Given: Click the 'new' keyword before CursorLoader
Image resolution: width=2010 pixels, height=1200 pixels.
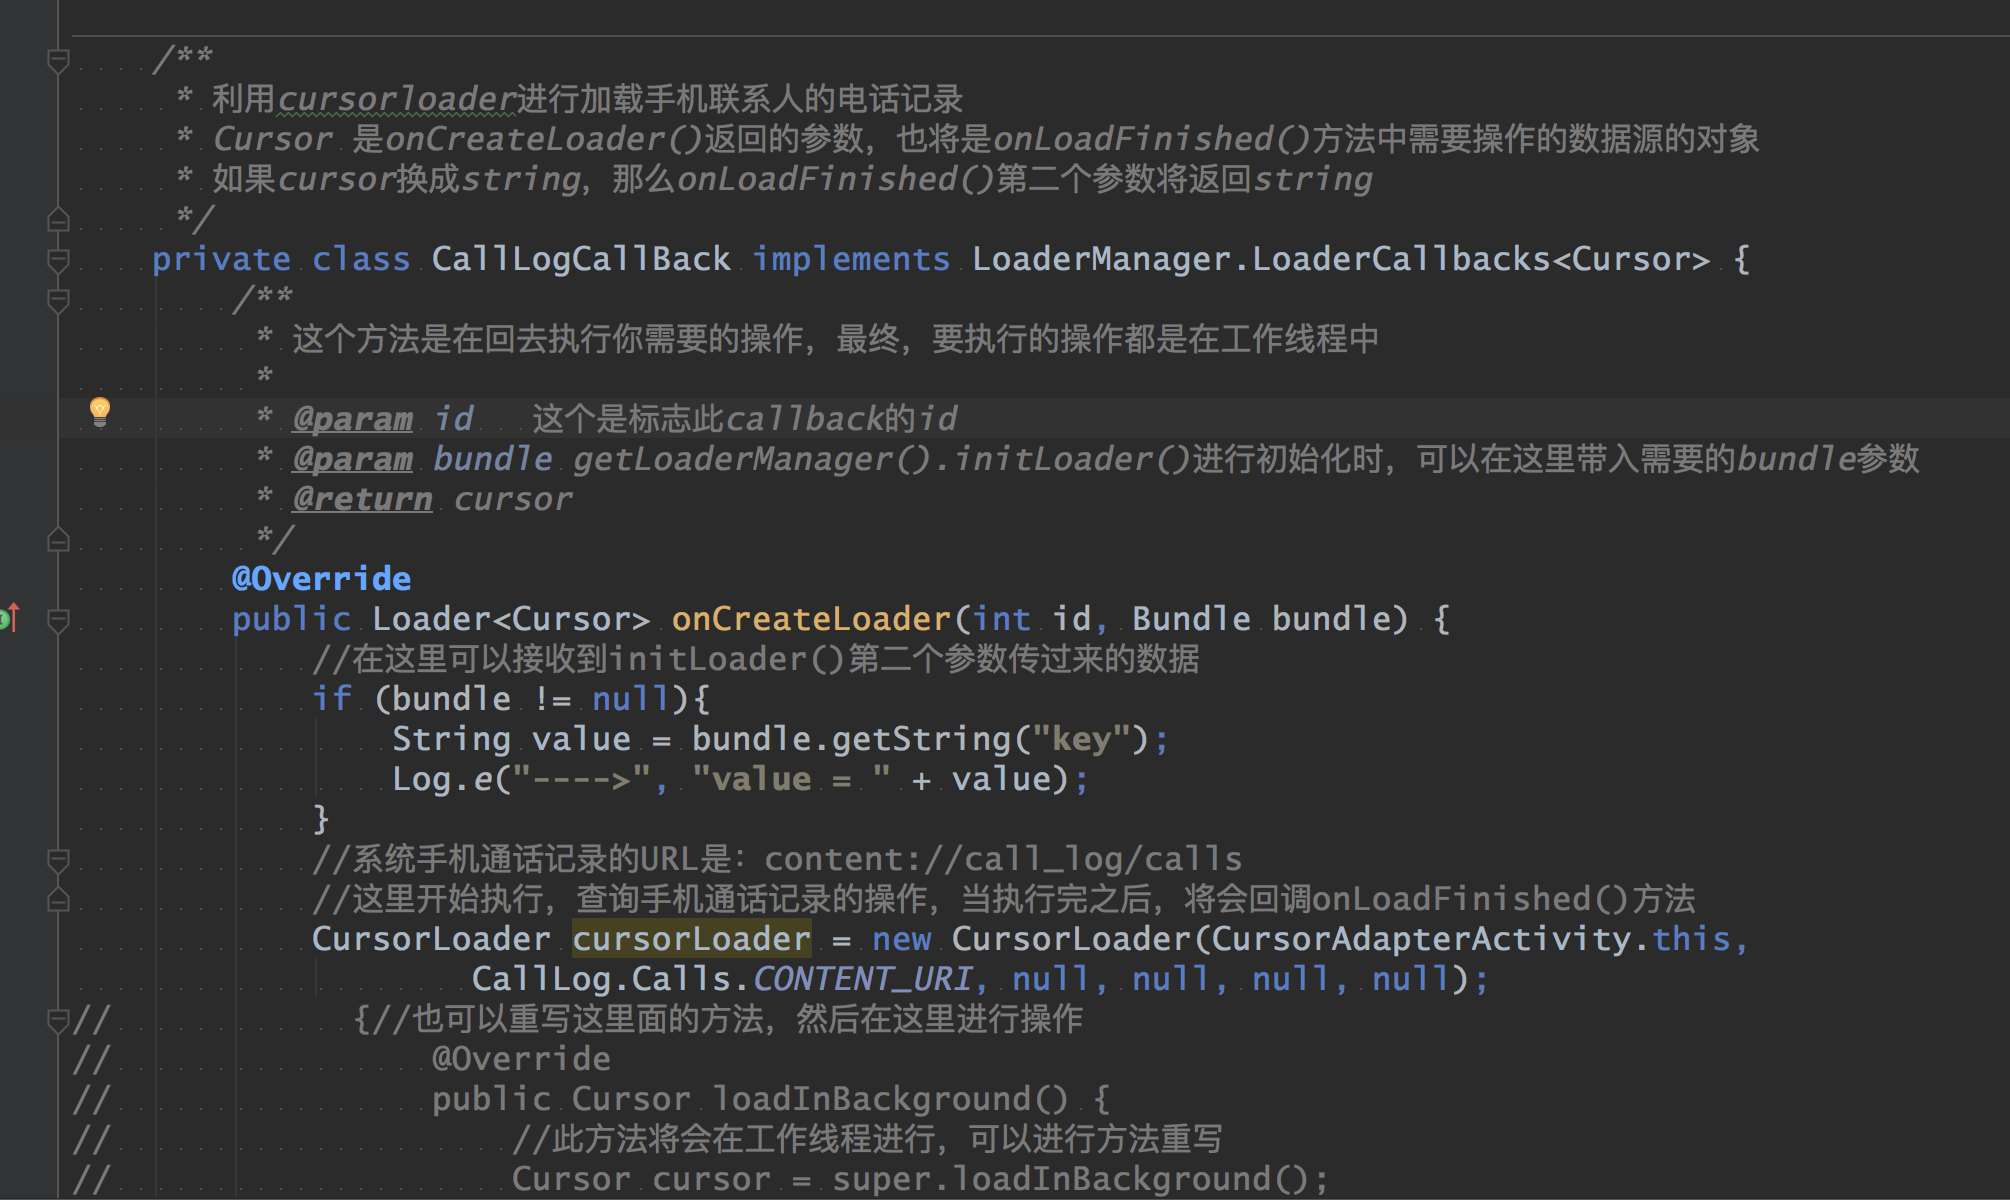Looking at the screenshot, I should [x=901, y=940].
